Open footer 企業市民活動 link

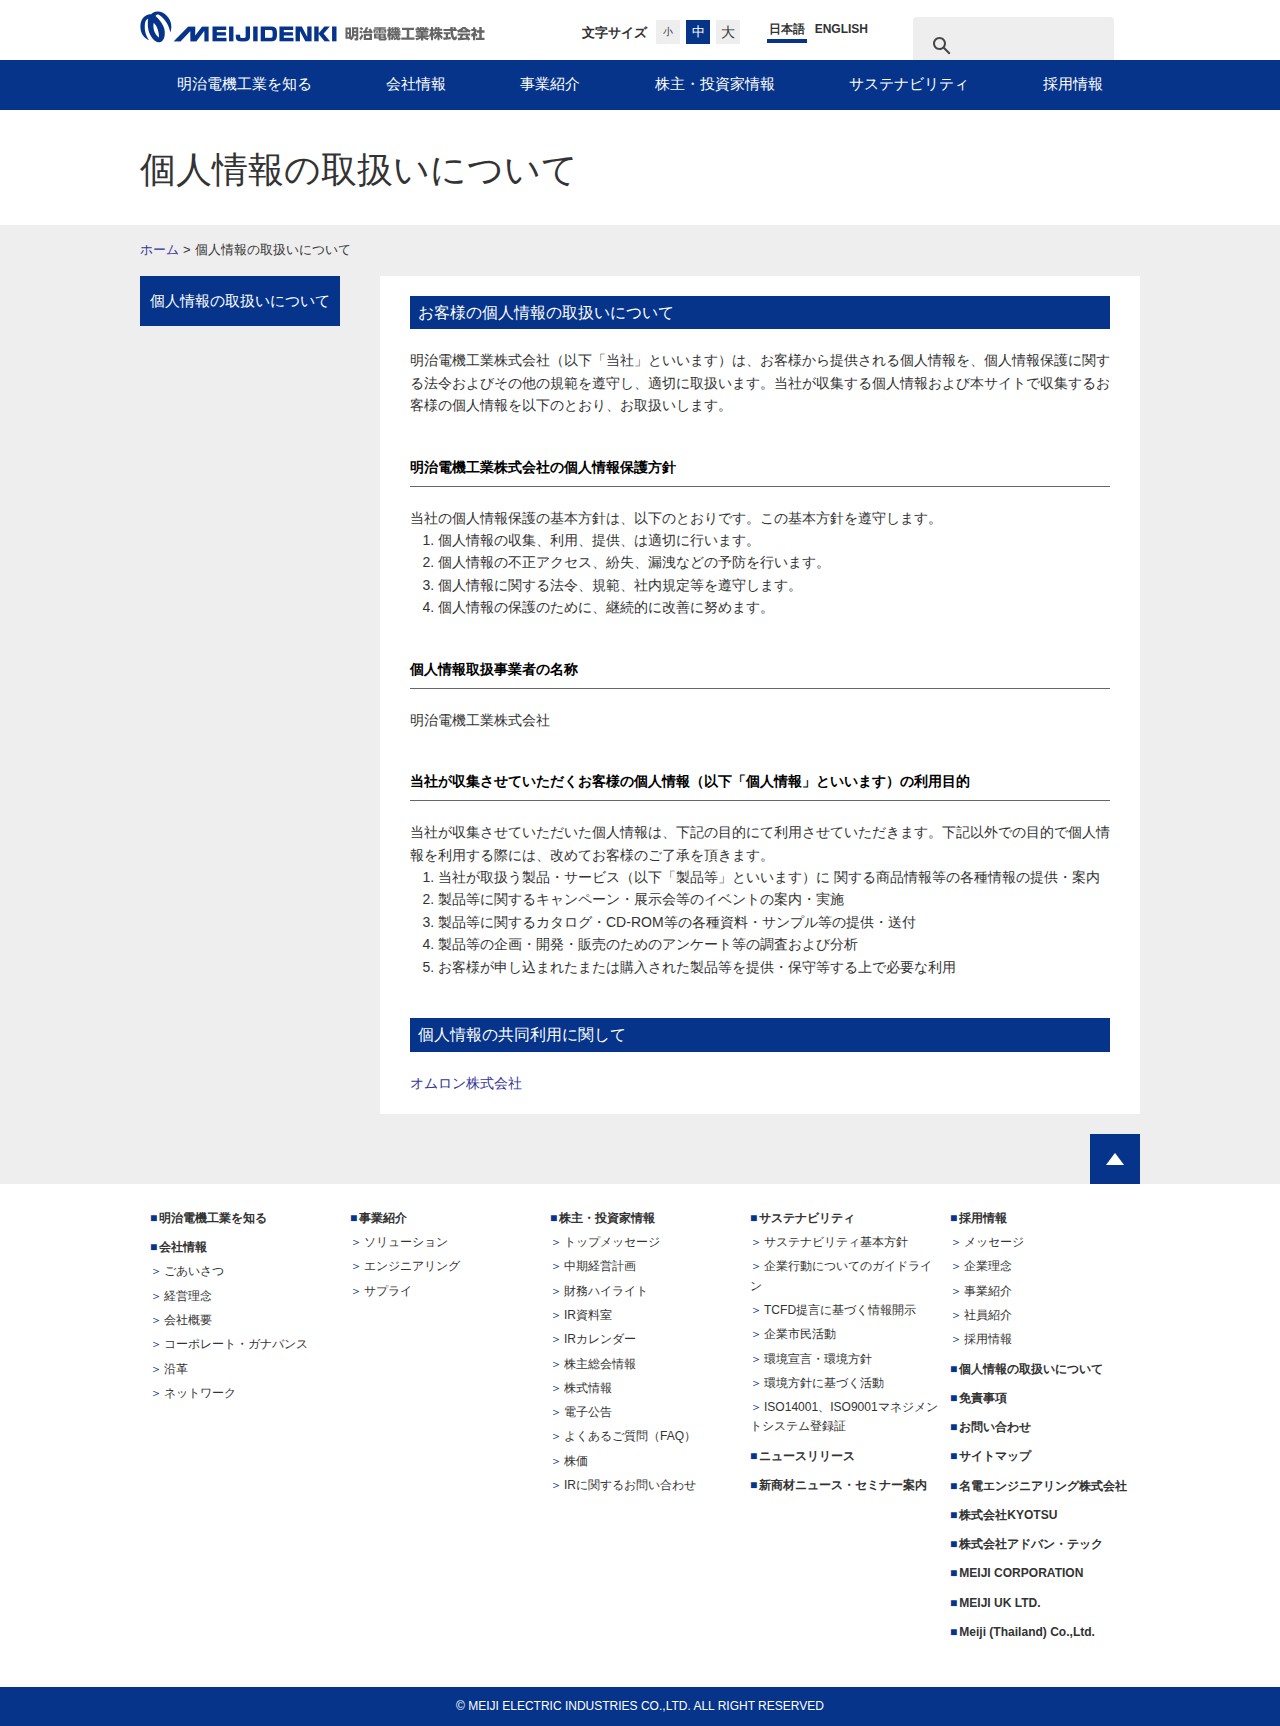click(799, 1334)
